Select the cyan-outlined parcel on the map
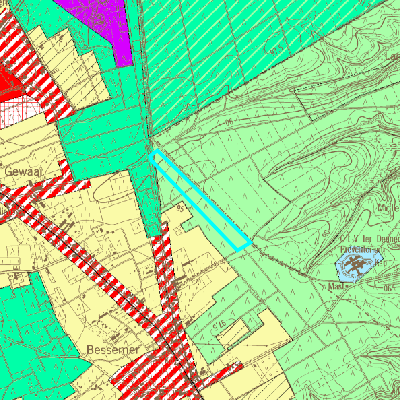Image resolution: width=400 pixels, height=400 pixels. pos(200,201)
